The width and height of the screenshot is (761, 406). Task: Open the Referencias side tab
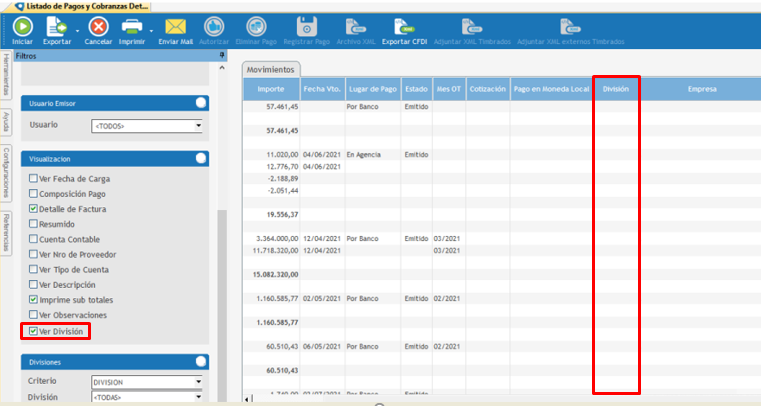click(6, 232)
